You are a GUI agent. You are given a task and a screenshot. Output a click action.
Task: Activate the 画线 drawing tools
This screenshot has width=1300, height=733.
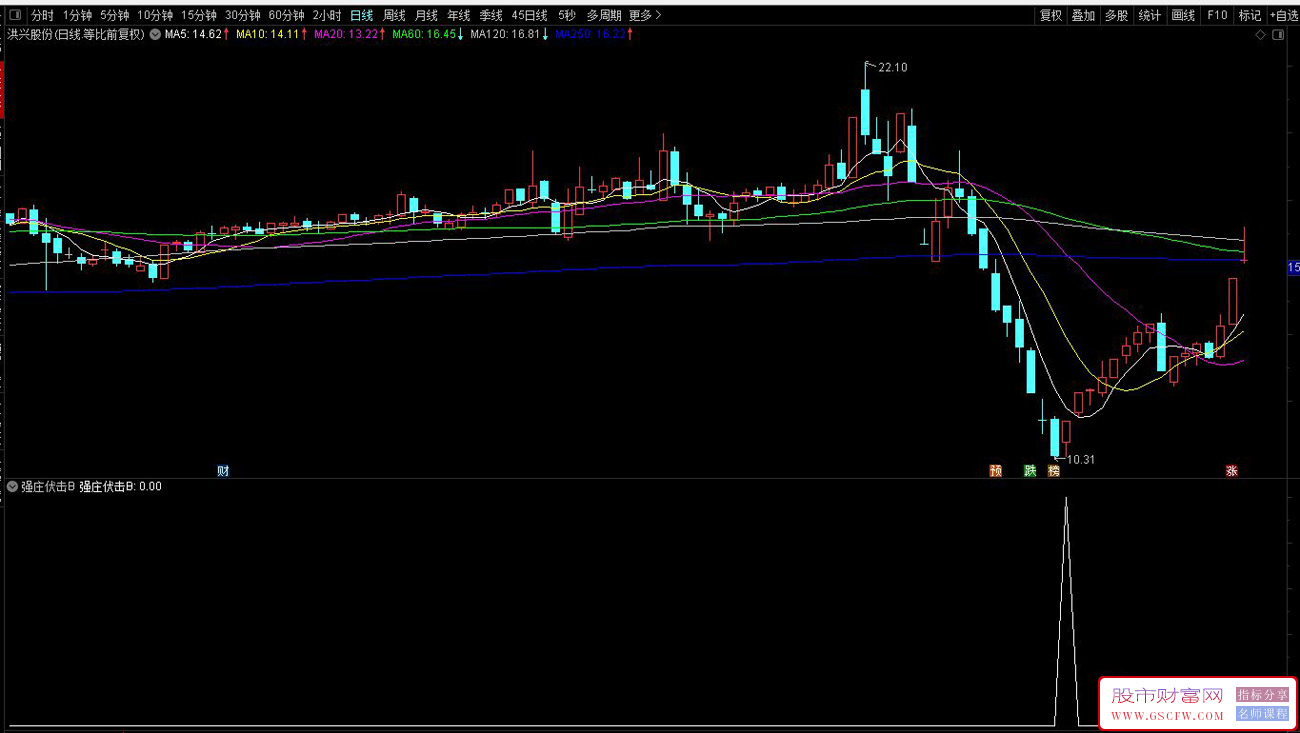1183,16
